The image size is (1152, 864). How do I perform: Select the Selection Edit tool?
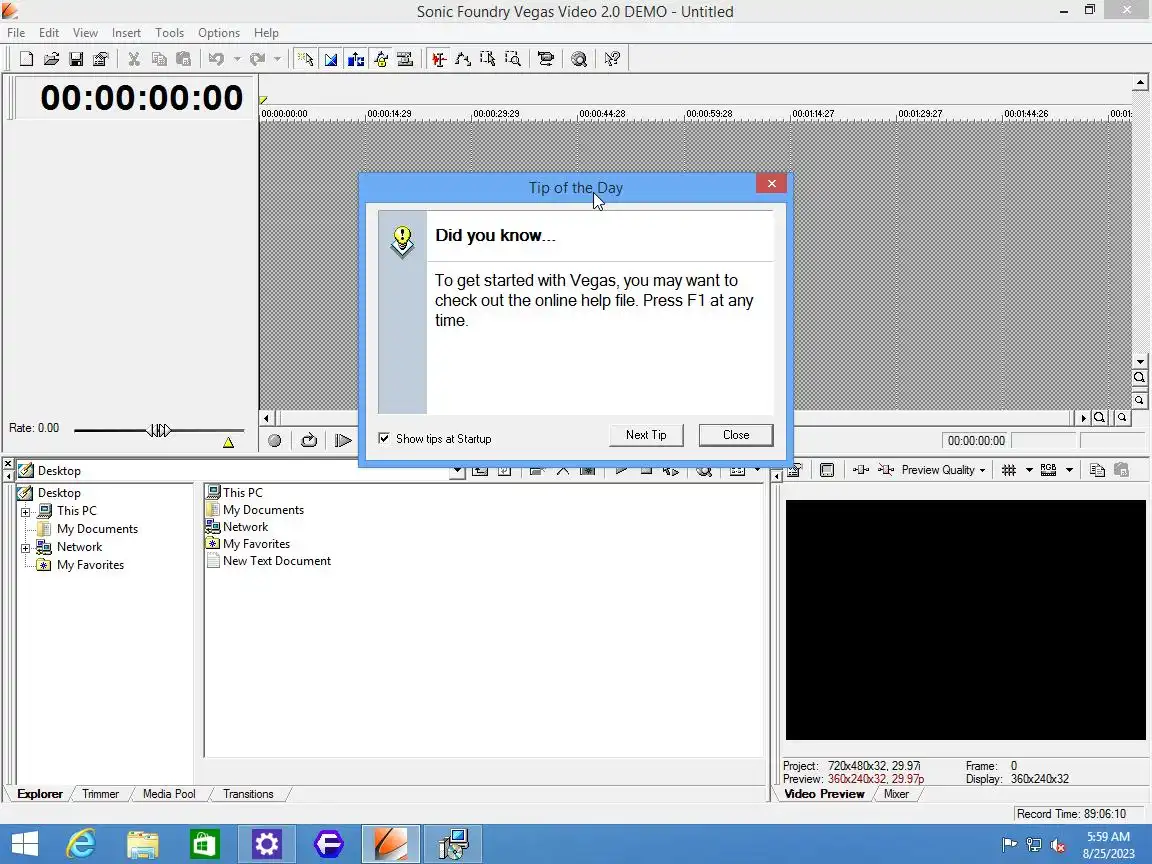488,59
